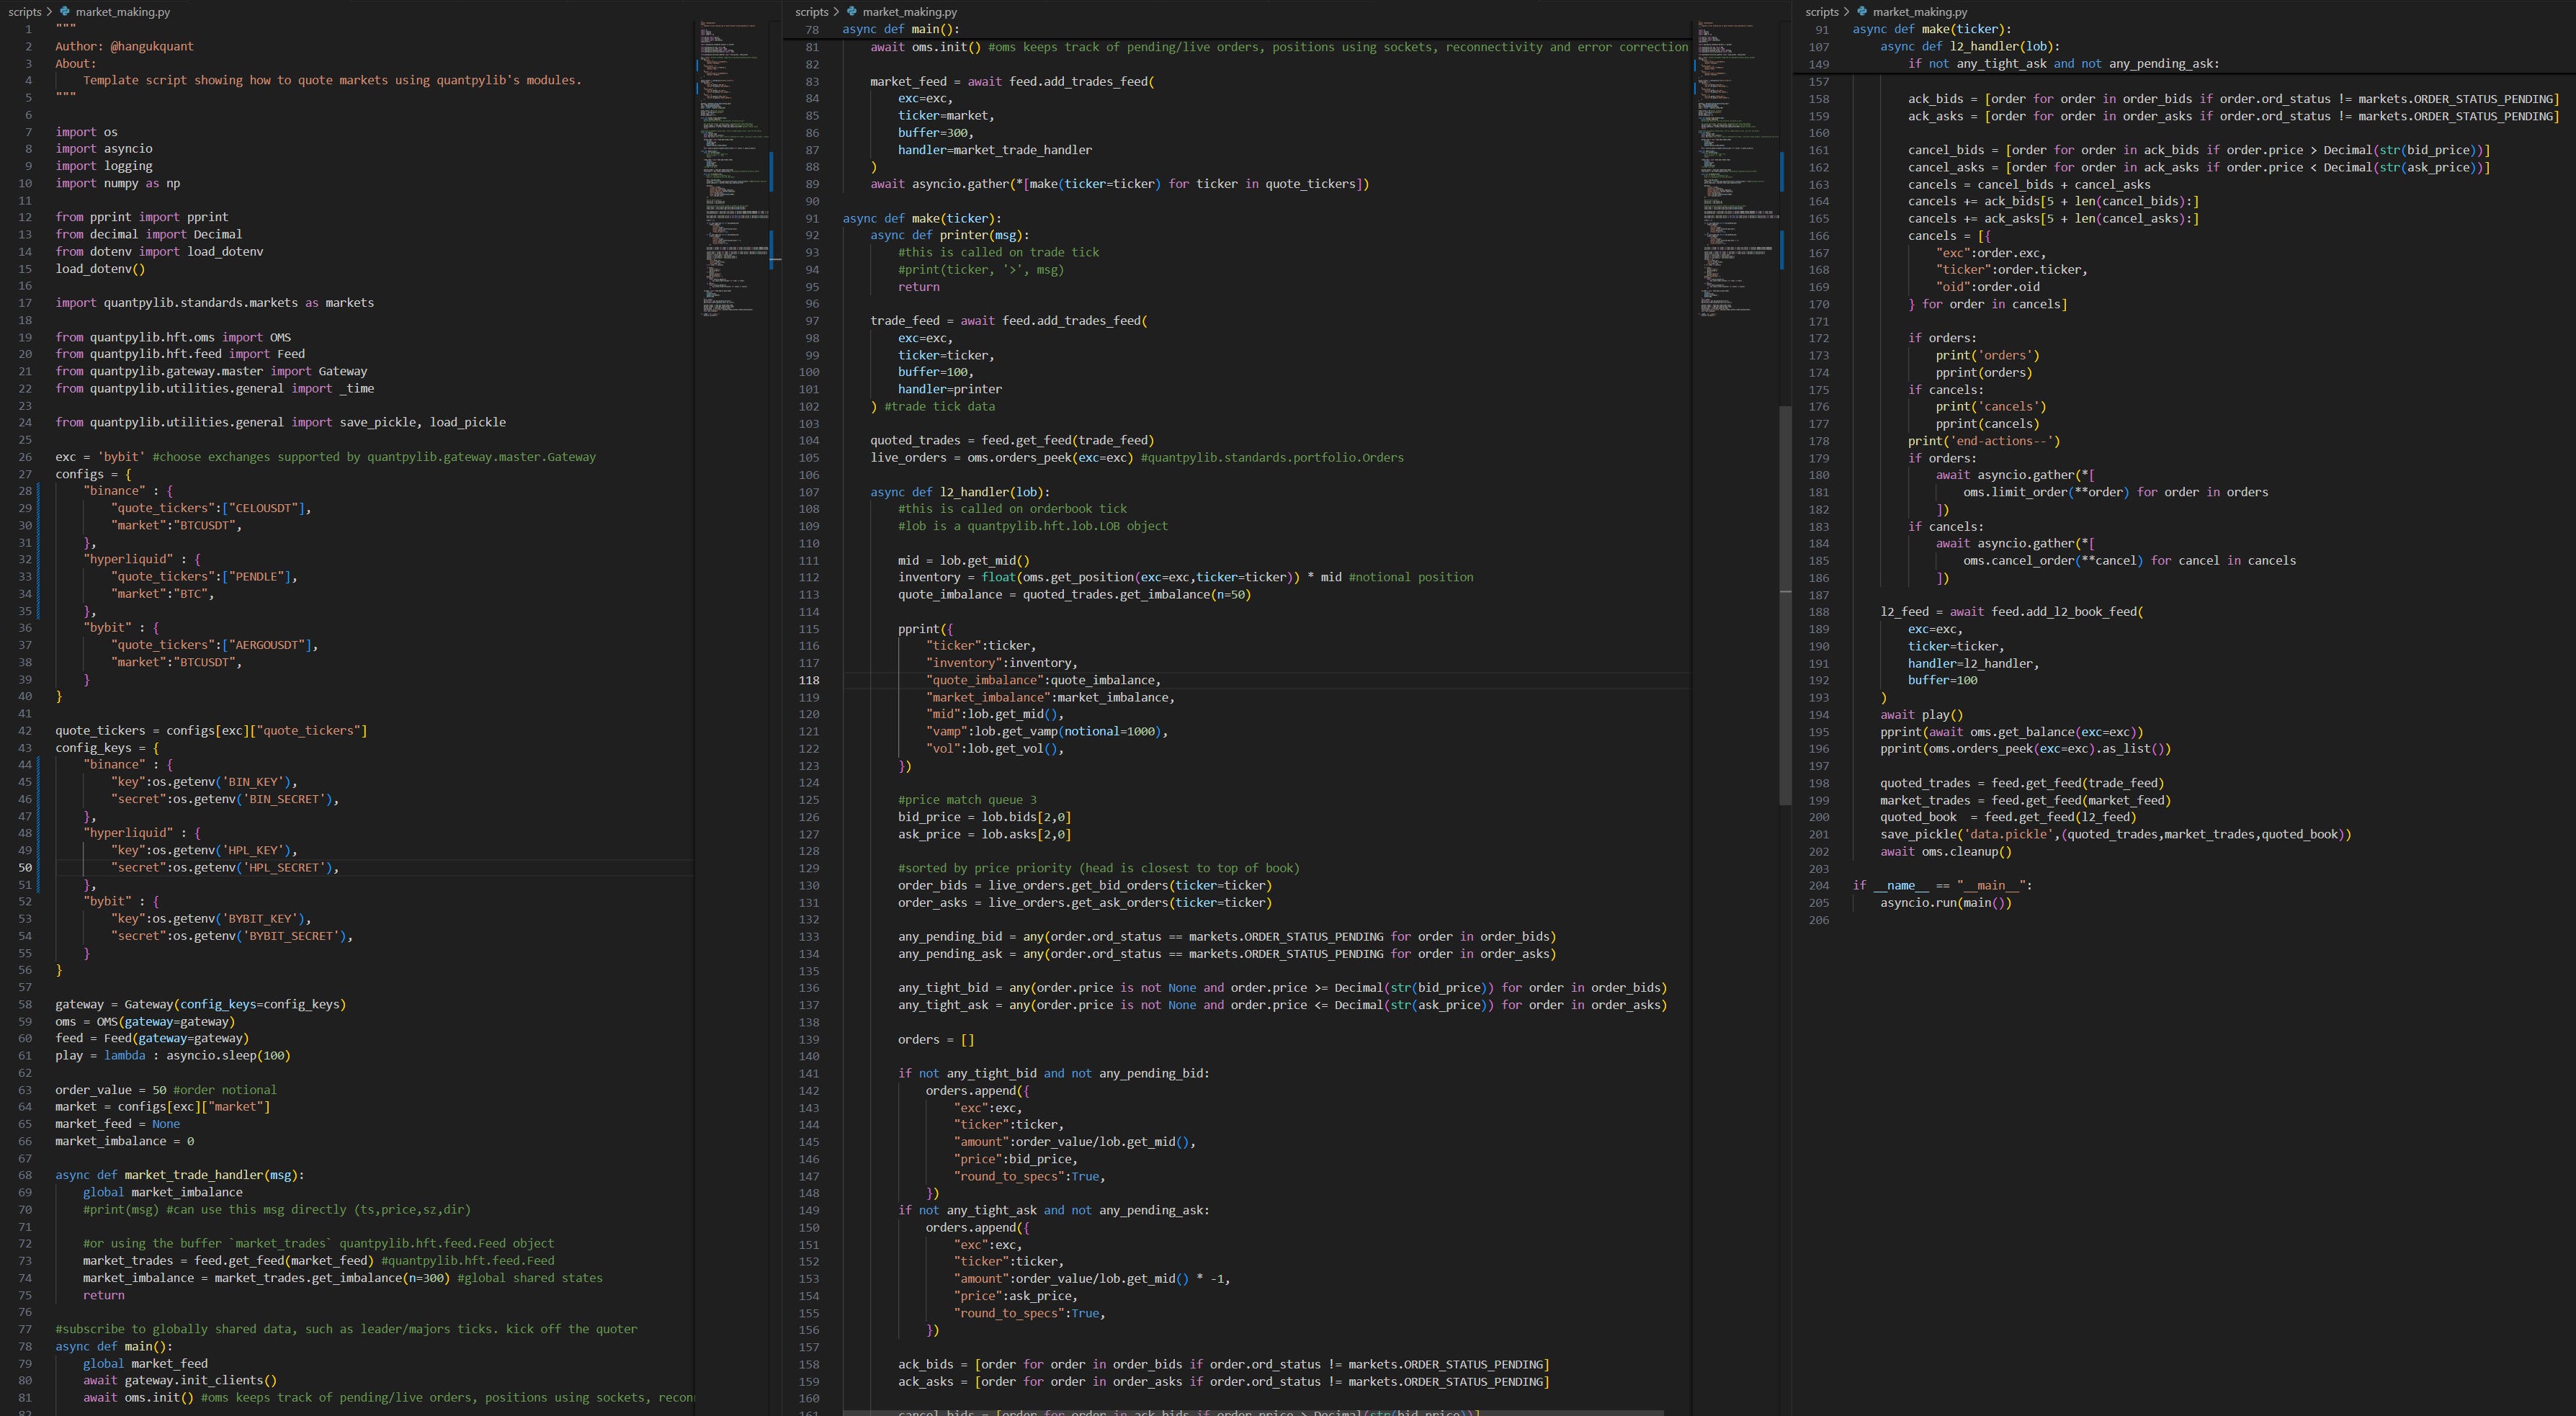The height and width of the screenshot is (1416, 2576).
Task: Click 'asyncio.run(main())' line in right editor
Action: 1946,902
